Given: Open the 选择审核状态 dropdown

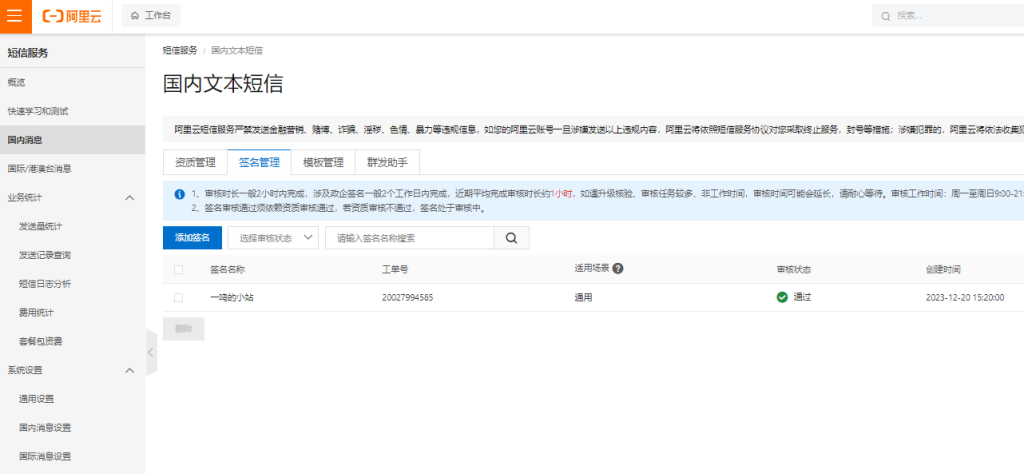Looking at the screenshot, I should coord(273,238).
